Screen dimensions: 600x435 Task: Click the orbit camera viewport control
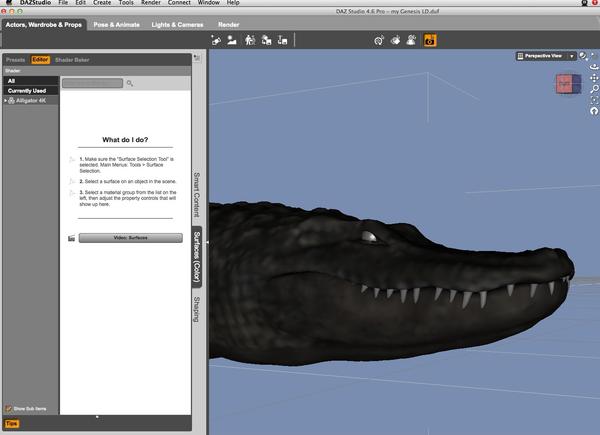pyautogui.click(x=594, y=67)
